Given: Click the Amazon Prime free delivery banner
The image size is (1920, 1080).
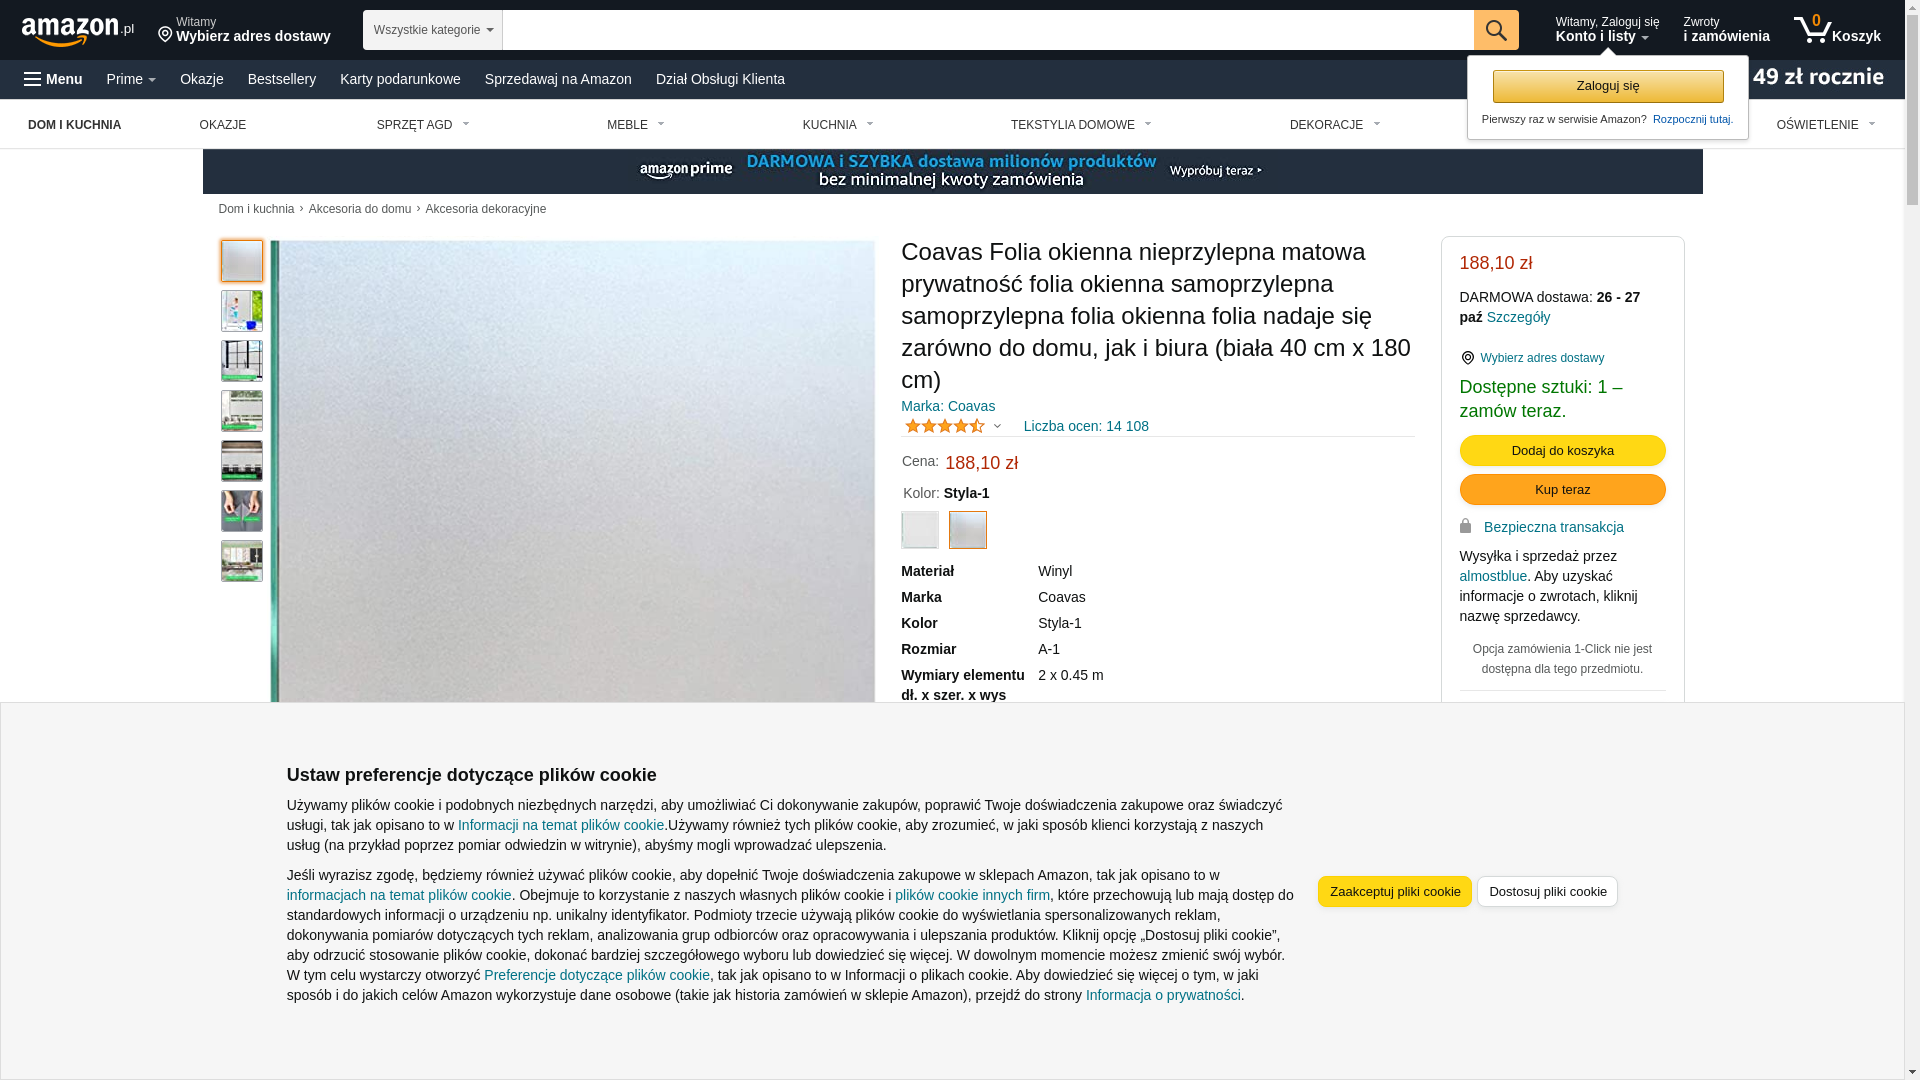Looking at the screenshot, I should pyautogui.click(x=952, y=171).
